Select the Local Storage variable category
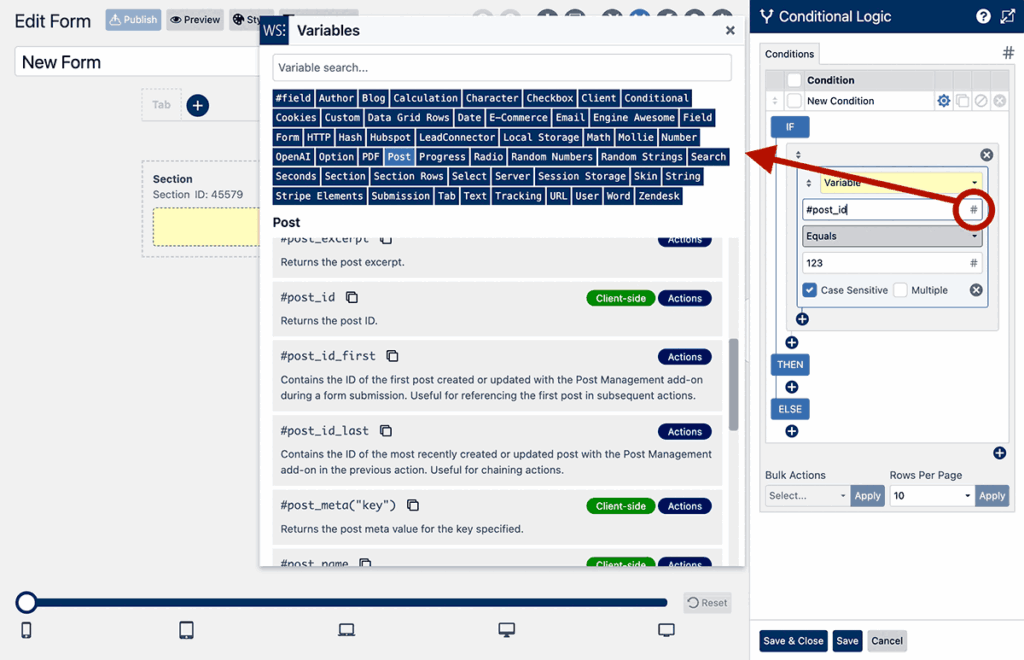Image resolution: width=1024 pixels, height=660 pixels. [541, 137]
